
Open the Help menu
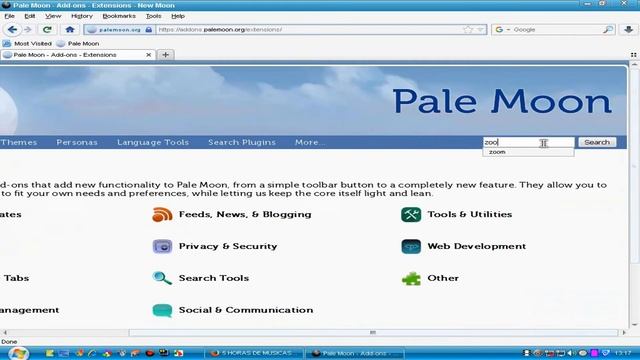tap(178, 16)
